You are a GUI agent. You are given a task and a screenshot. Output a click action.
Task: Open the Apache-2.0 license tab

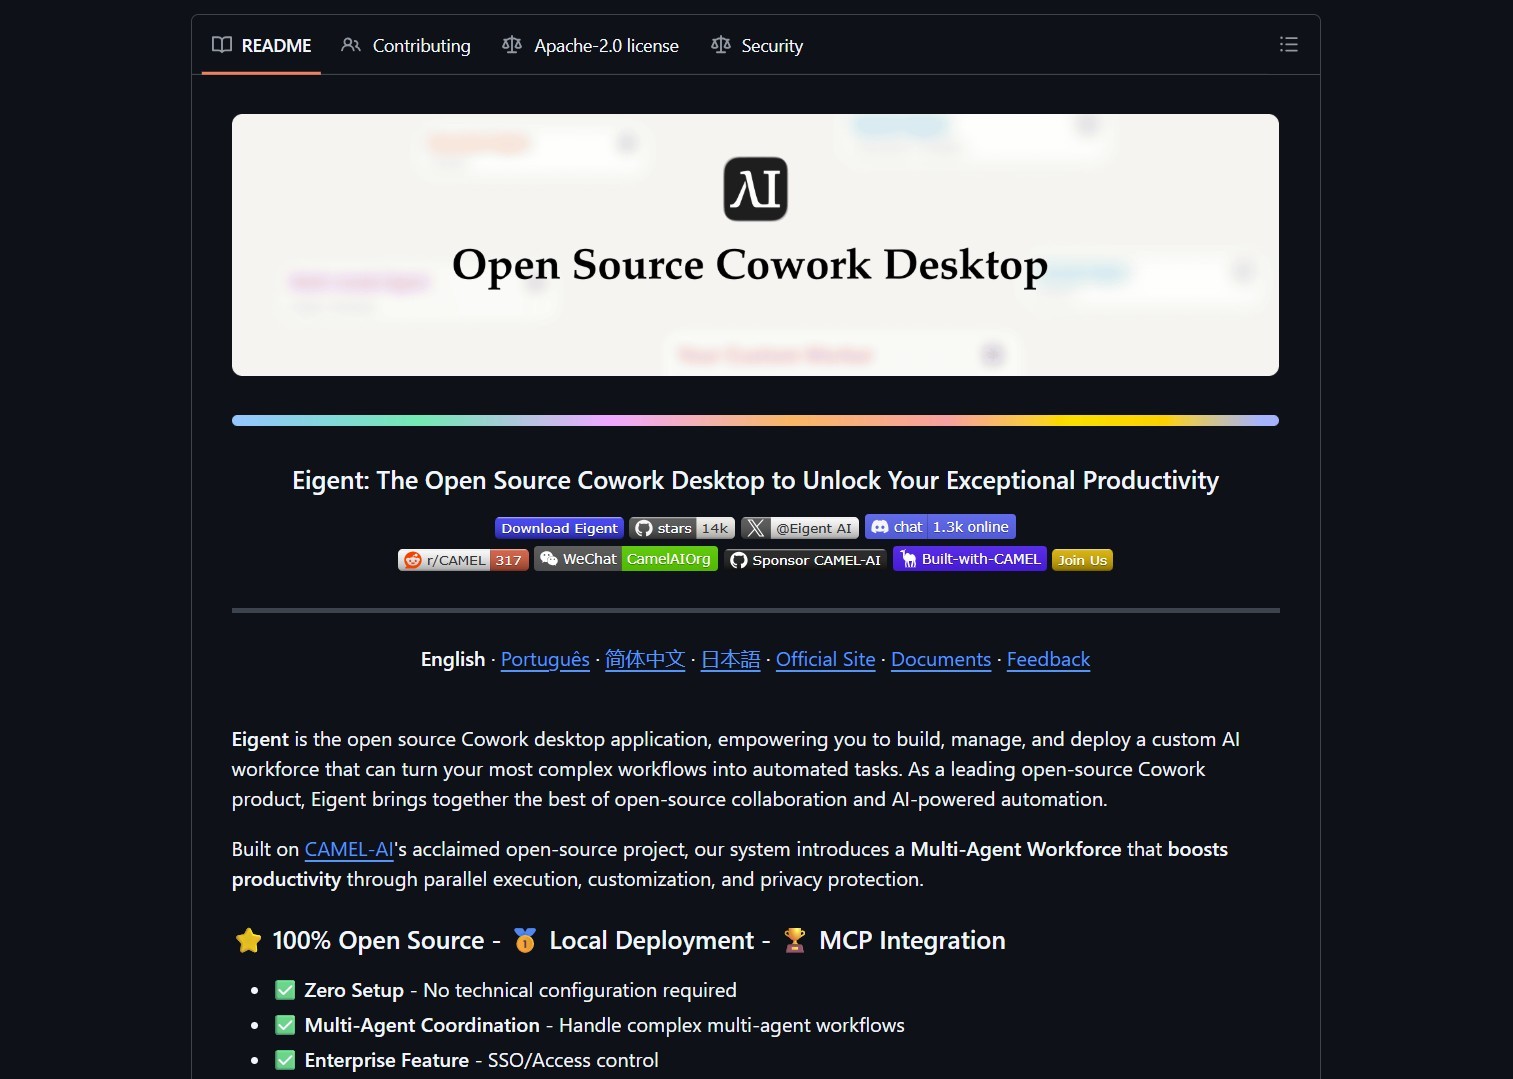point(590,45)
